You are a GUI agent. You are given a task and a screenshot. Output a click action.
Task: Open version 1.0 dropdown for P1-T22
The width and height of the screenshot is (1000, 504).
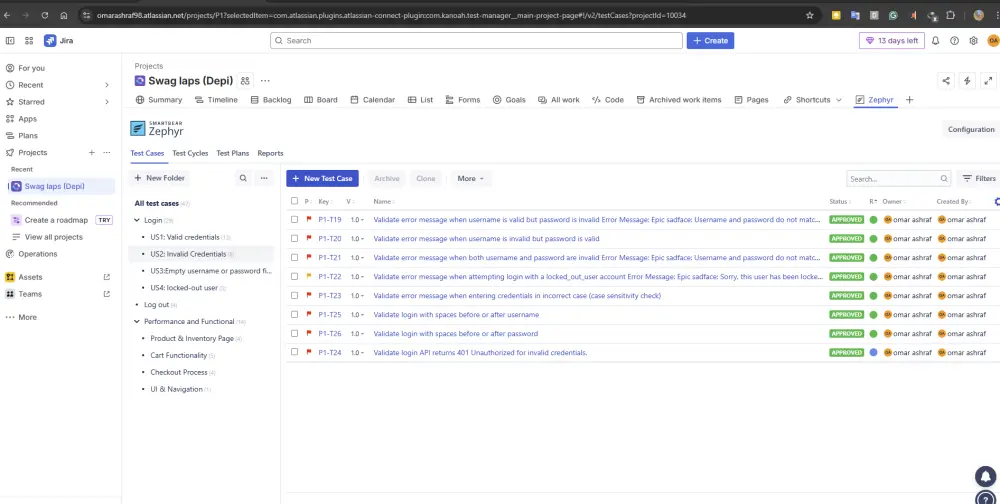click(357, 276)
